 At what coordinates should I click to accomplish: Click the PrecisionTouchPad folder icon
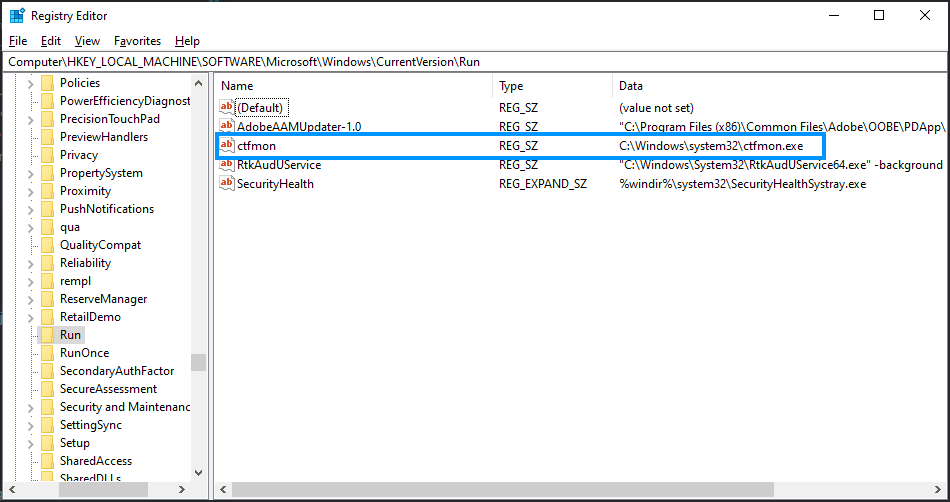[47, 119]
